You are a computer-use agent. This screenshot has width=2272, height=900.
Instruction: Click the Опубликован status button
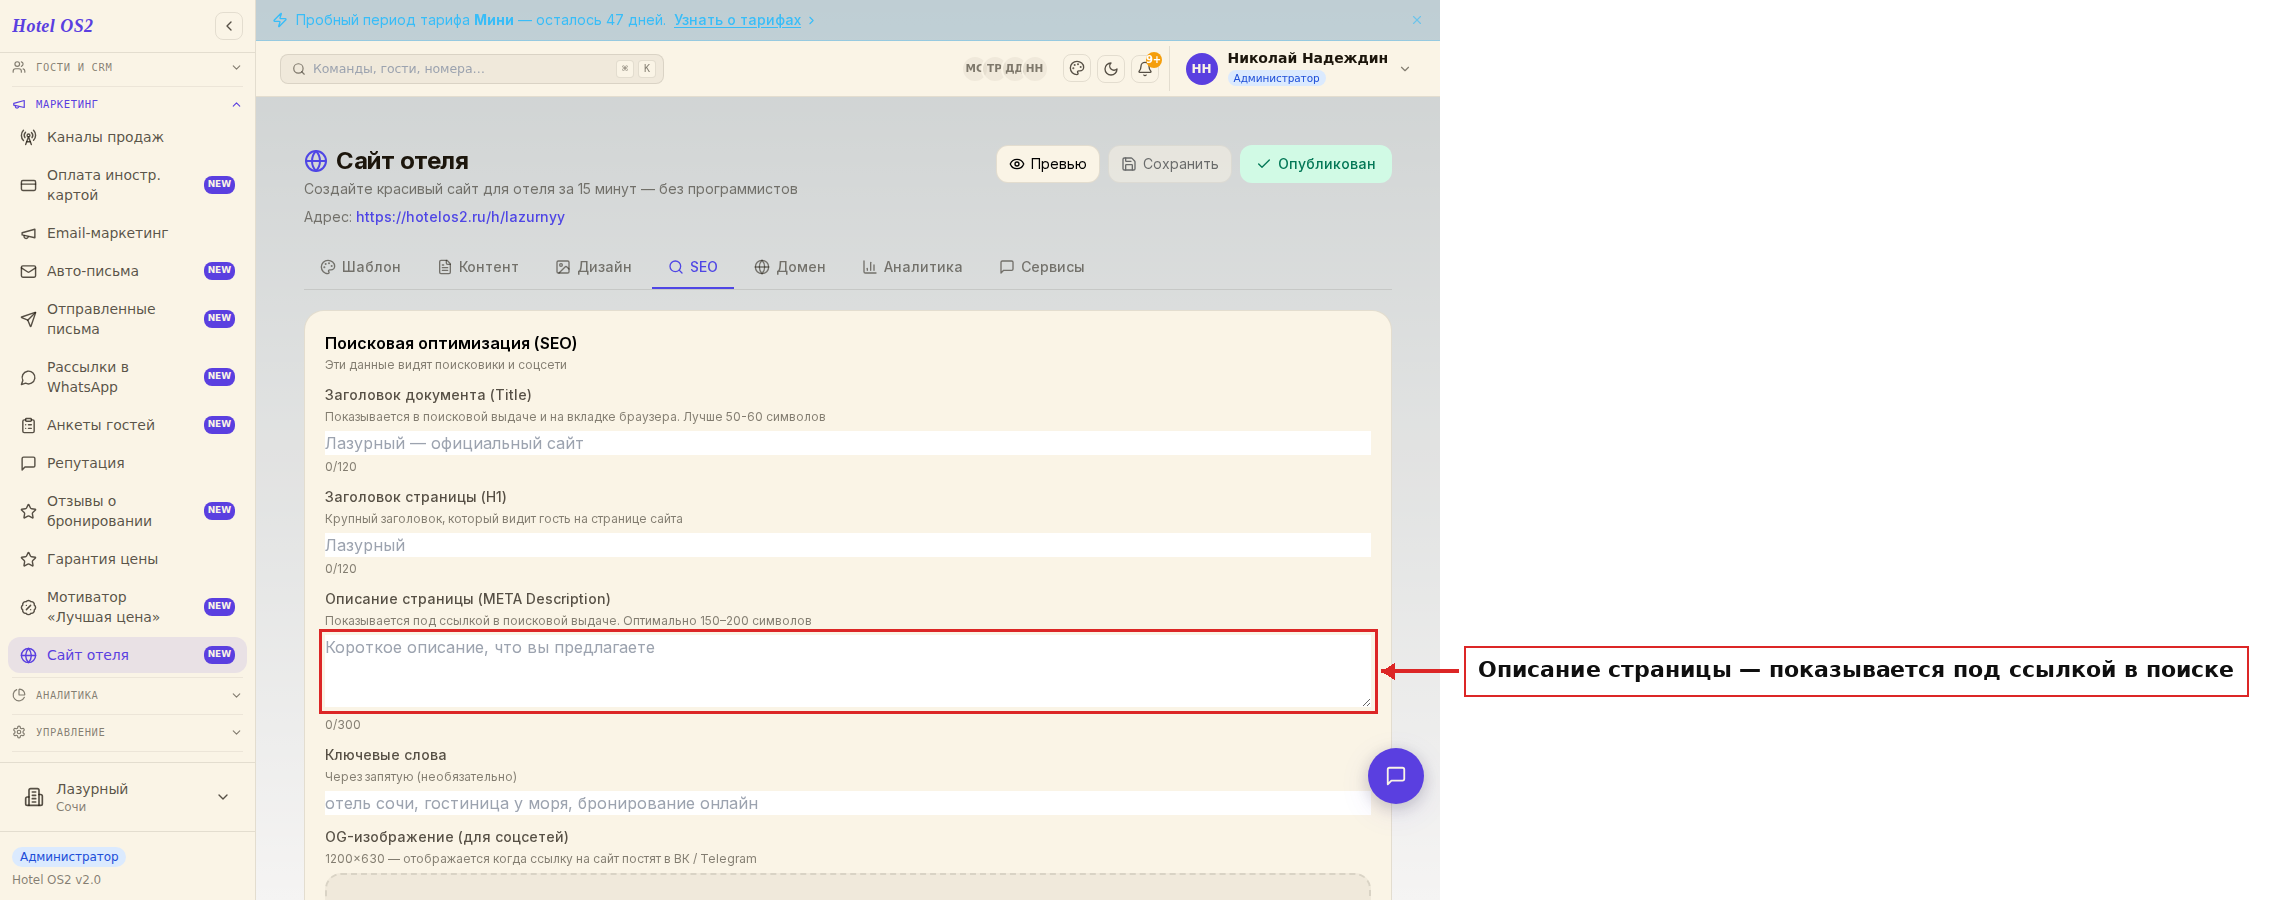point(1316,164)
